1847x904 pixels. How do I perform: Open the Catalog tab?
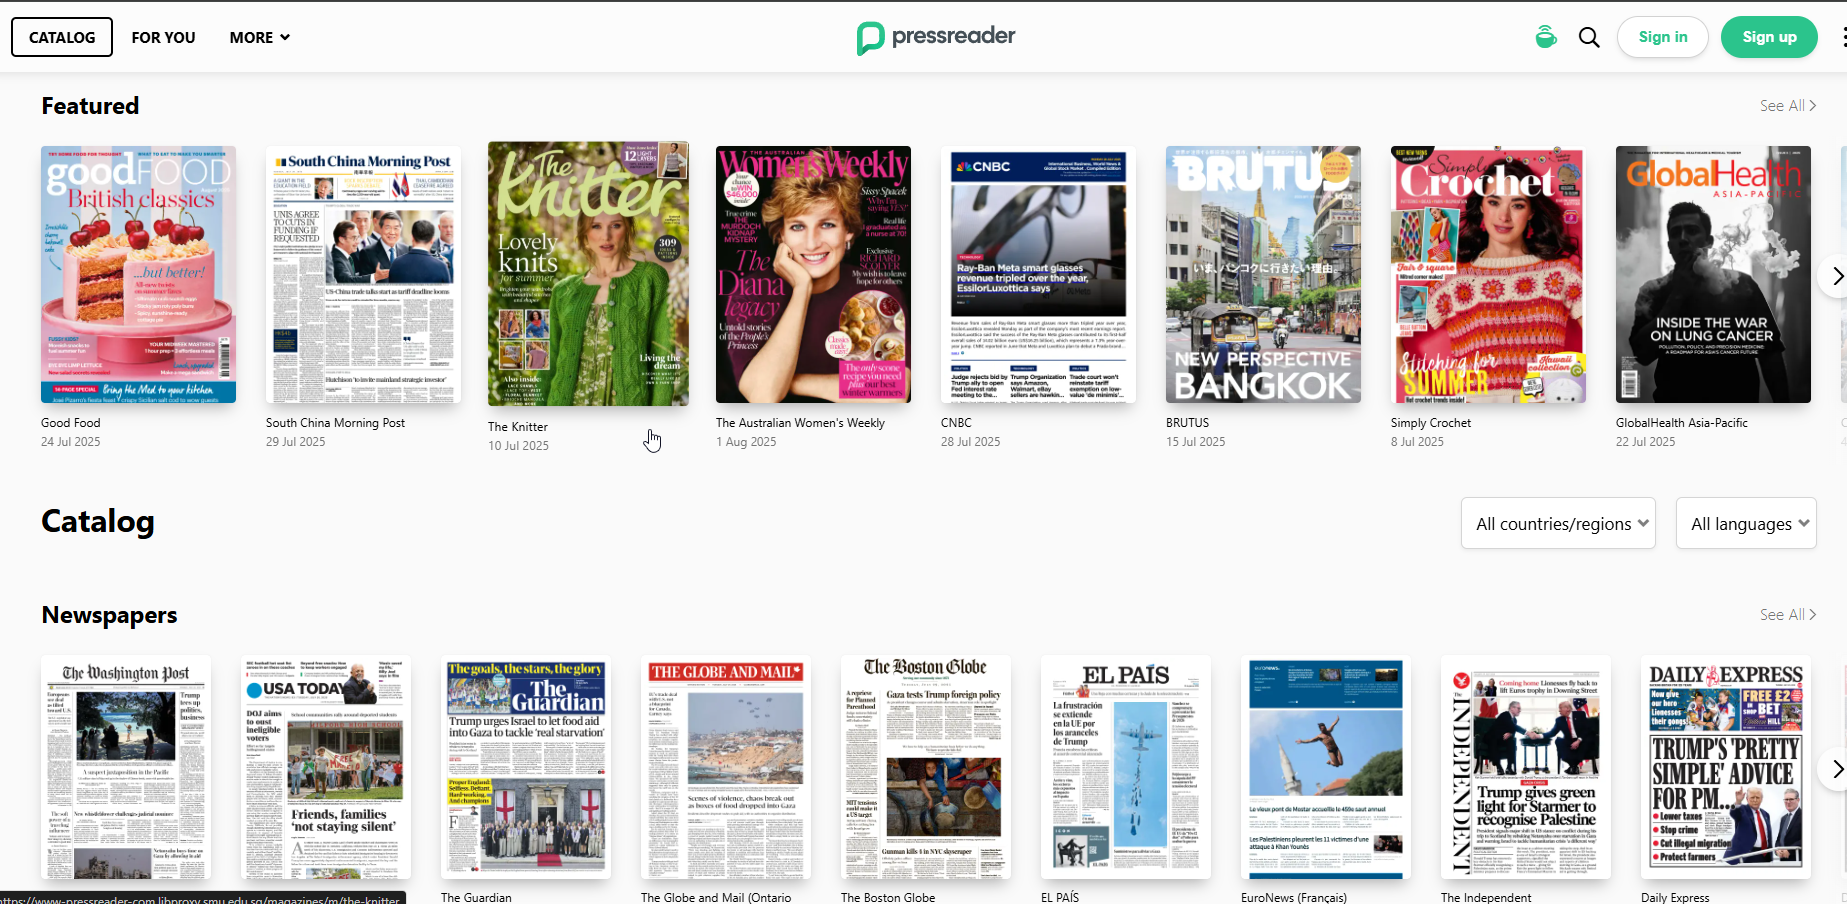(x=62, y=37)
